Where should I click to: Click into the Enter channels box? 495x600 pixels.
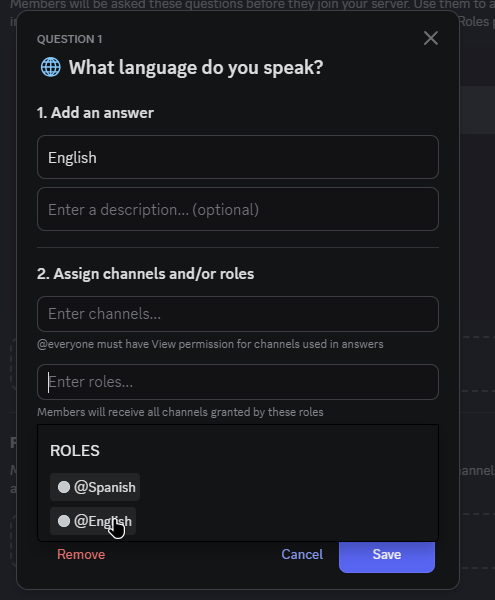[238, 314]
